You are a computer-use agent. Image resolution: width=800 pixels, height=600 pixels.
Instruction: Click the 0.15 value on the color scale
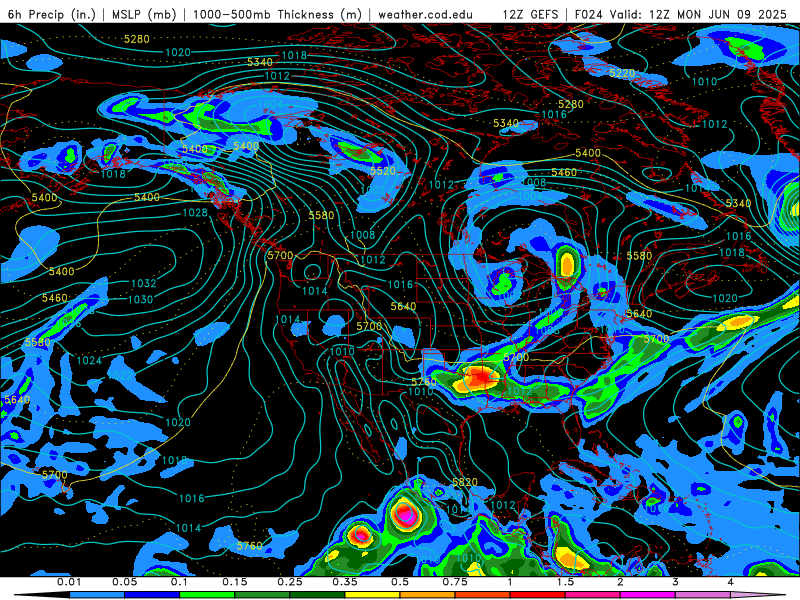pyautogui.click(x=235, y=582)
